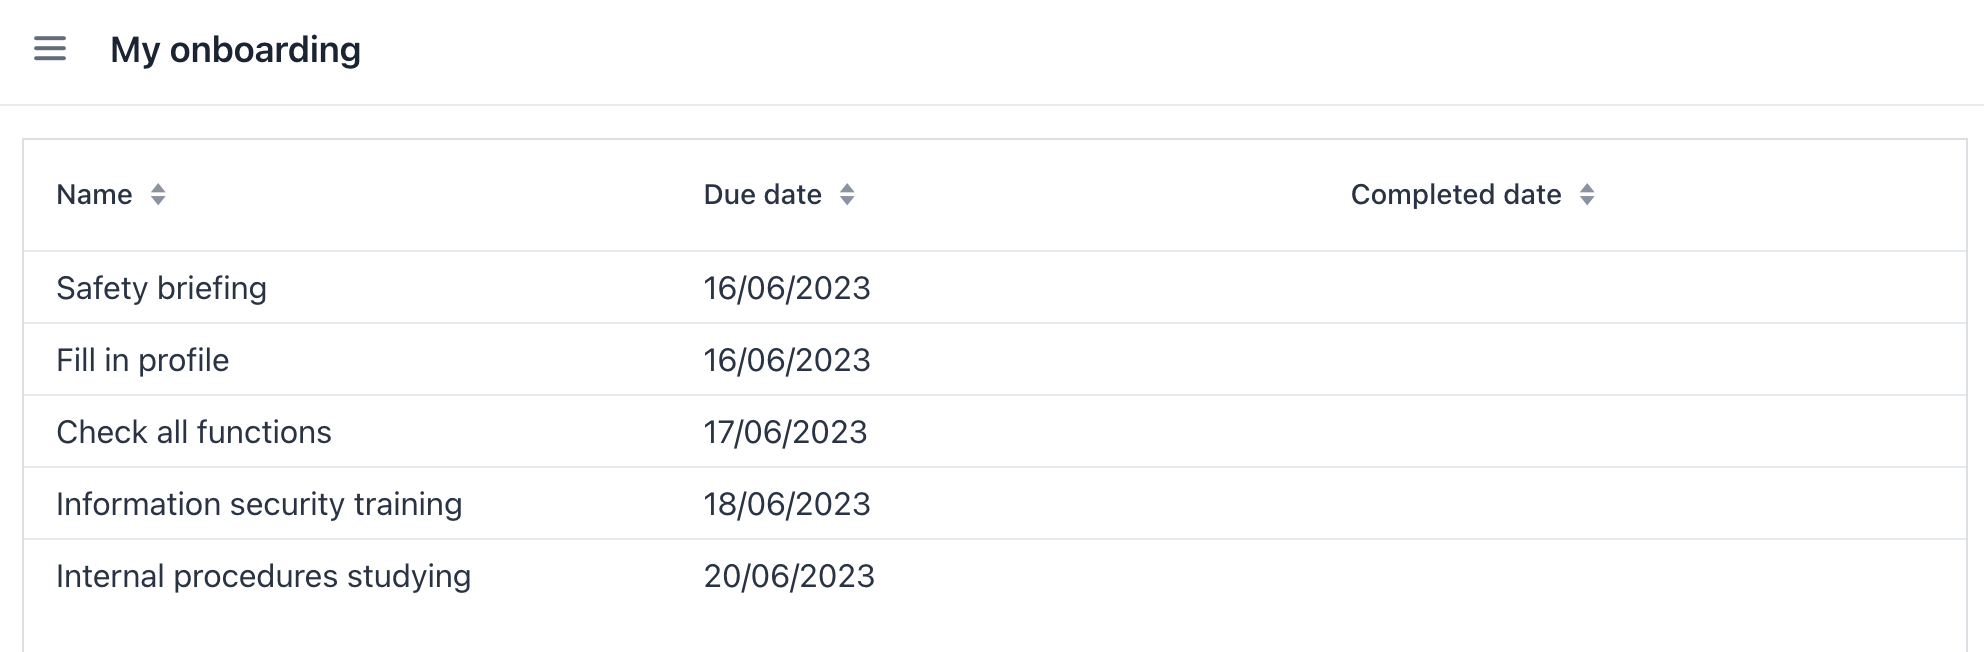Click the 16/06/2023 due date for Safety briefing
This screenshot has height=652, width=1984.
(x=787, y=288)
